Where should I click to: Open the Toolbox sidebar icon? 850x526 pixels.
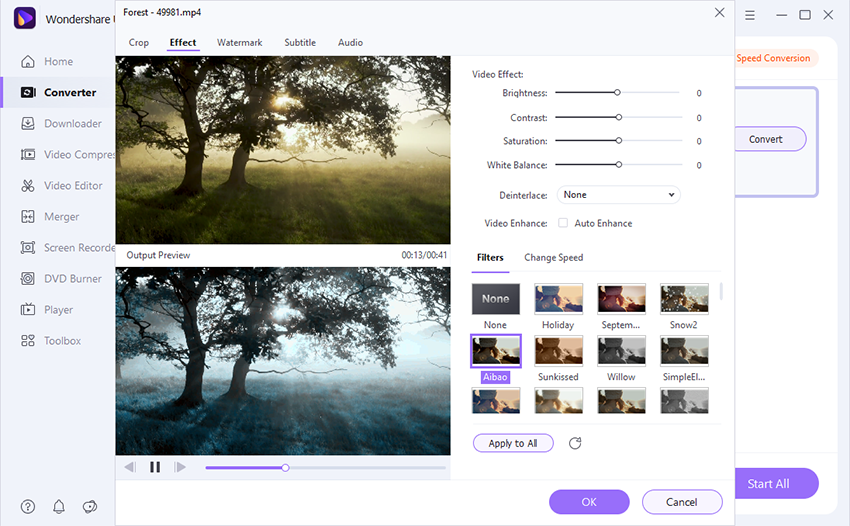(28, 341)
